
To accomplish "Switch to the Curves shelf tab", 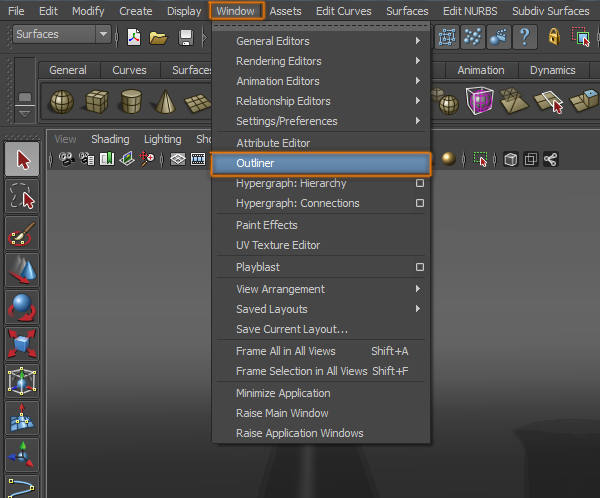I will click(129, 70).
